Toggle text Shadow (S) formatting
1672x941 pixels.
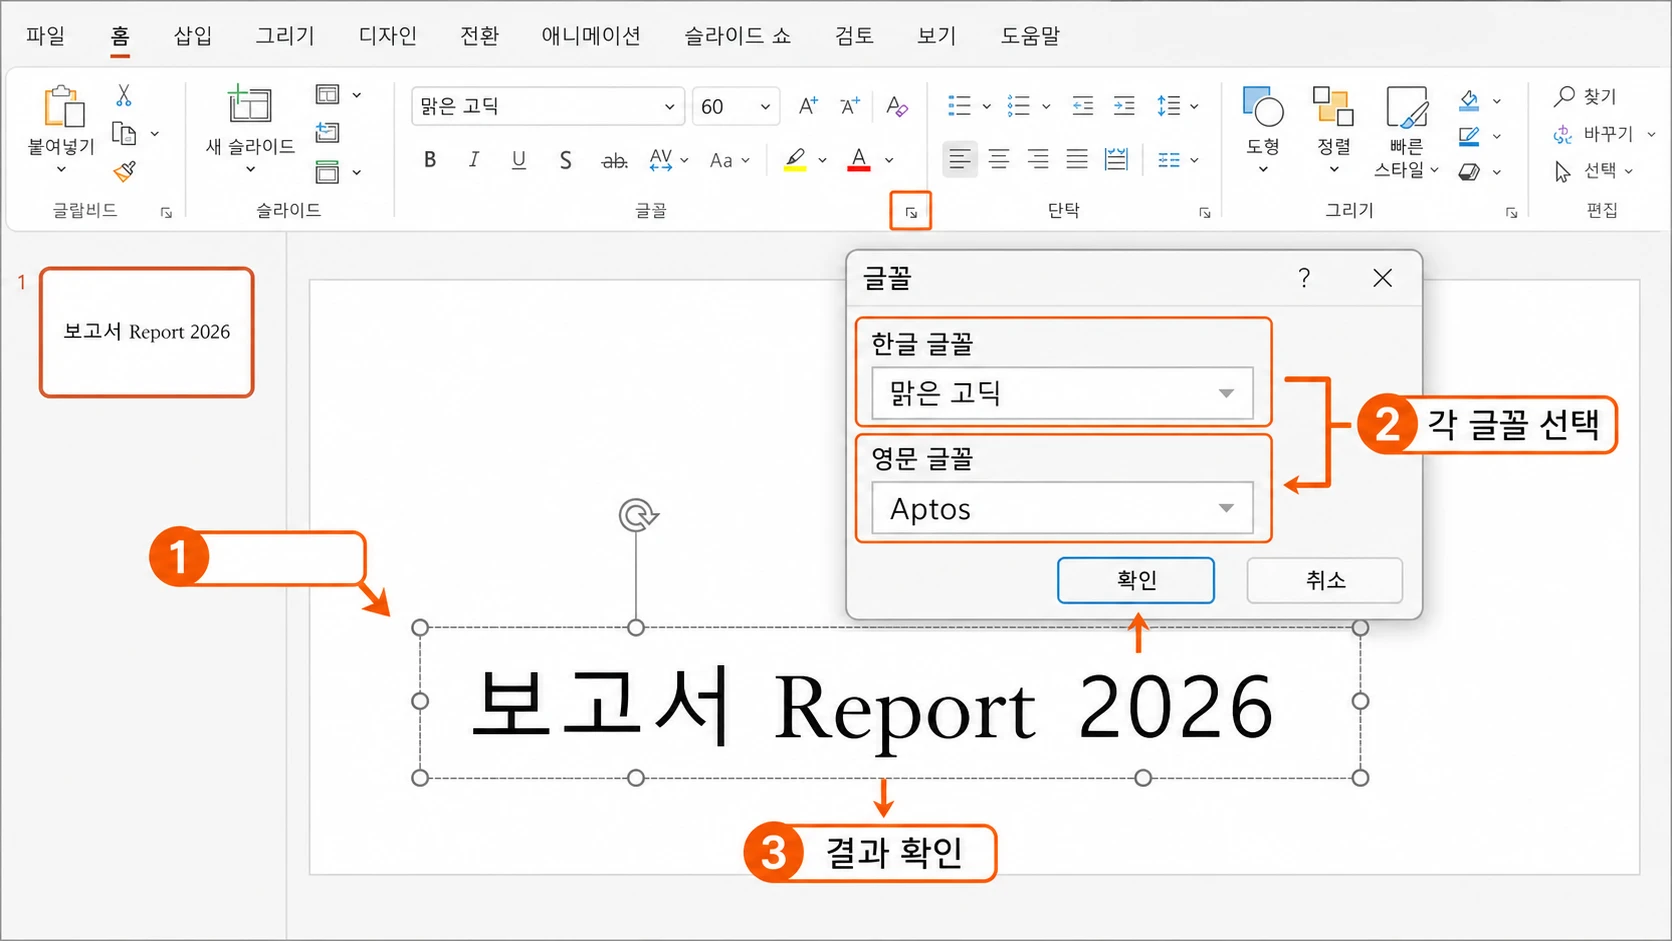point(565,160)
